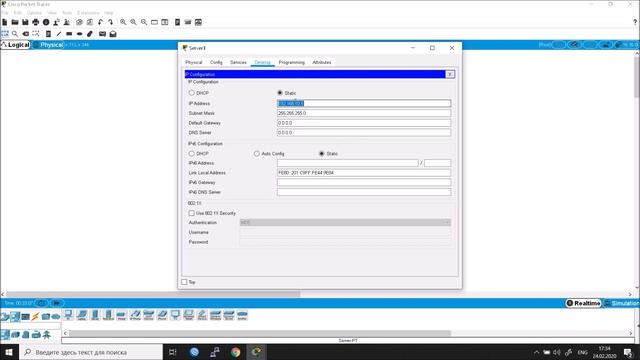Select the Connections lightning bolt category

pos(36,316)
